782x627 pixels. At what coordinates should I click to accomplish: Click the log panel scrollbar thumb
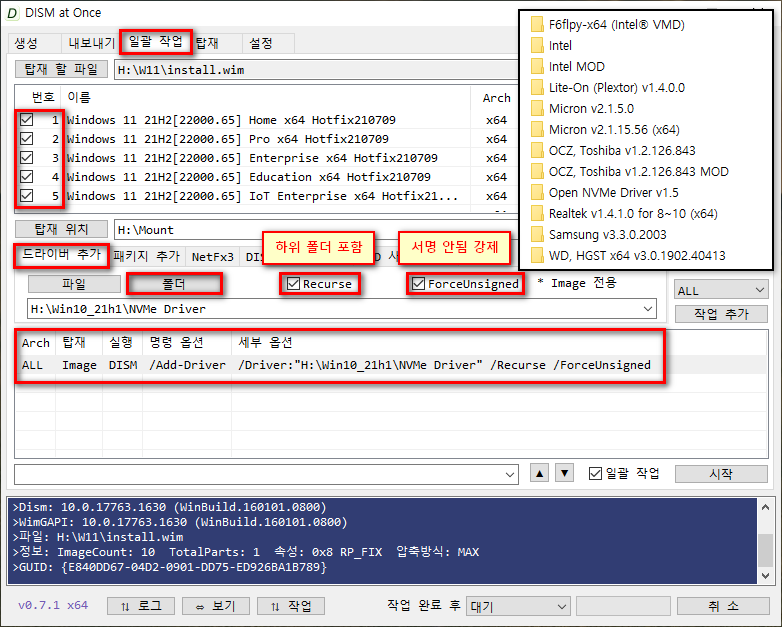tap(766, 550)
